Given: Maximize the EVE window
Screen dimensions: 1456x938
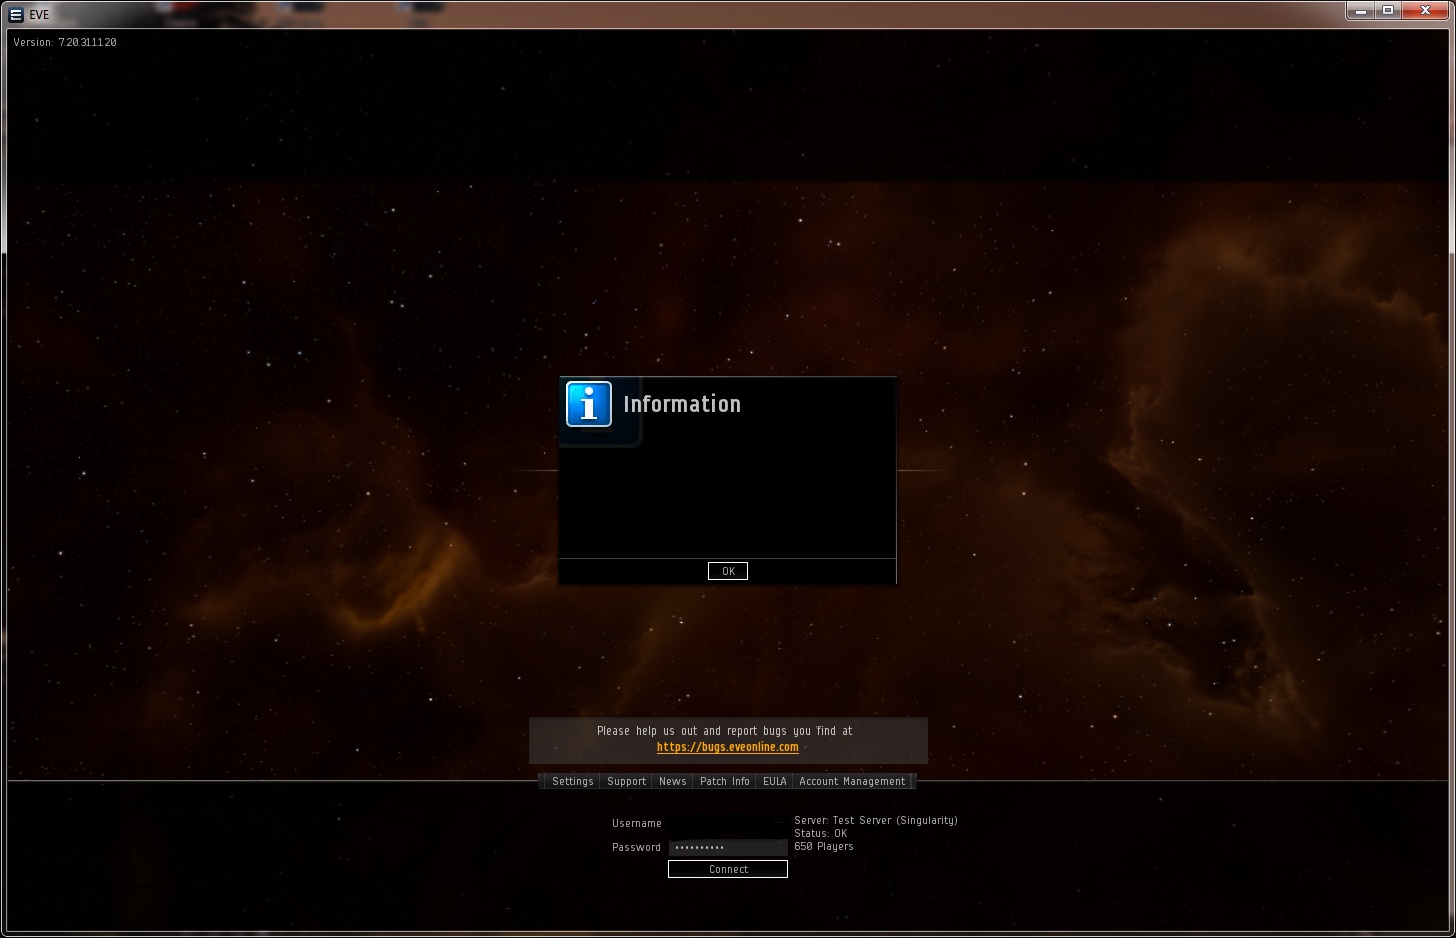Looking at the screenshot, I should [x=1388, y=11].
